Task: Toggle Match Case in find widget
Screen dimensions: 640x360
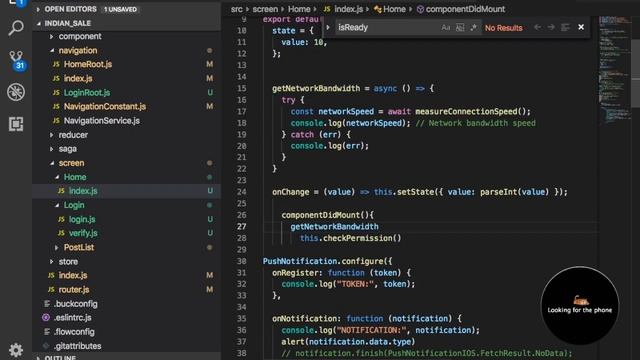Action: coord(446,28)
